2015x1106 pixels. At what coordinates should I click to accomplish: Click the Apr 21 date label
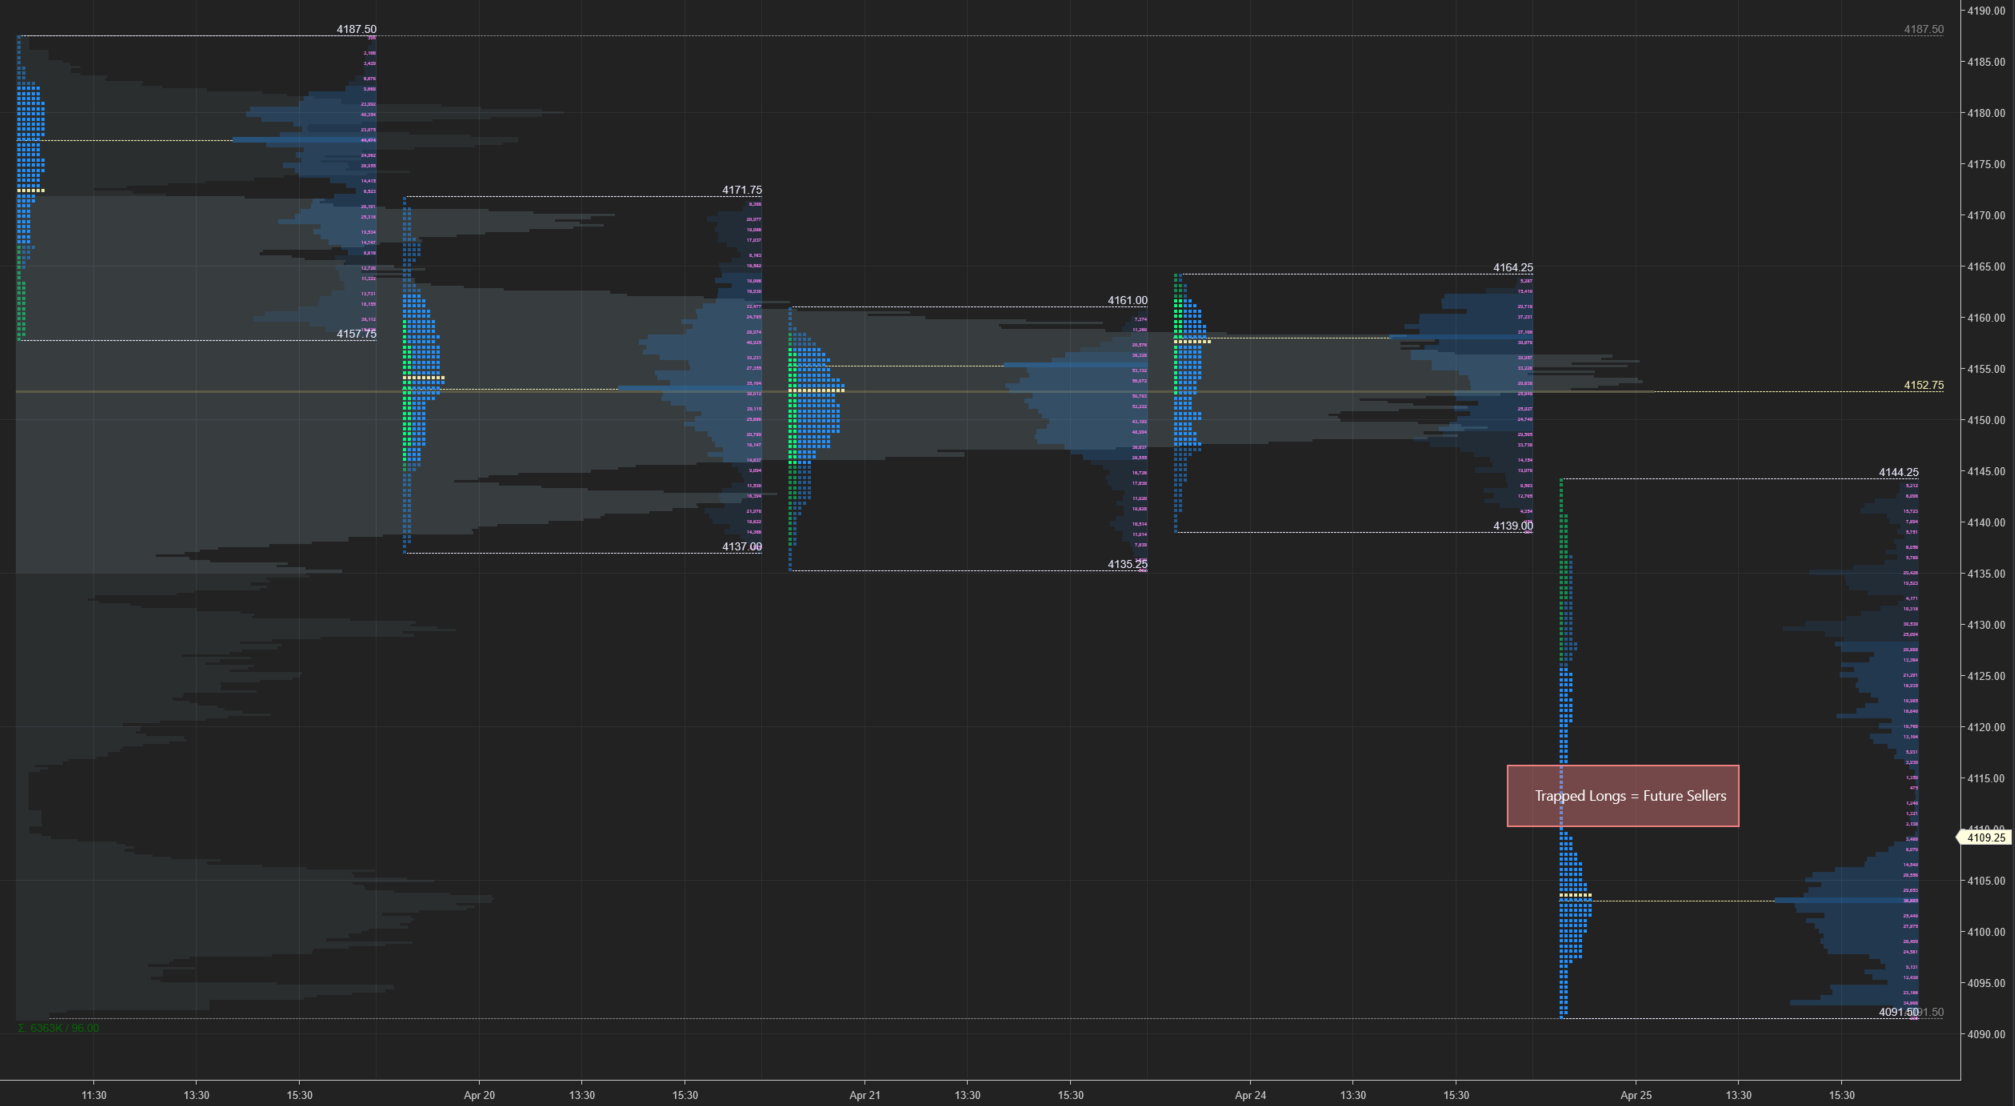(864, 1095)
